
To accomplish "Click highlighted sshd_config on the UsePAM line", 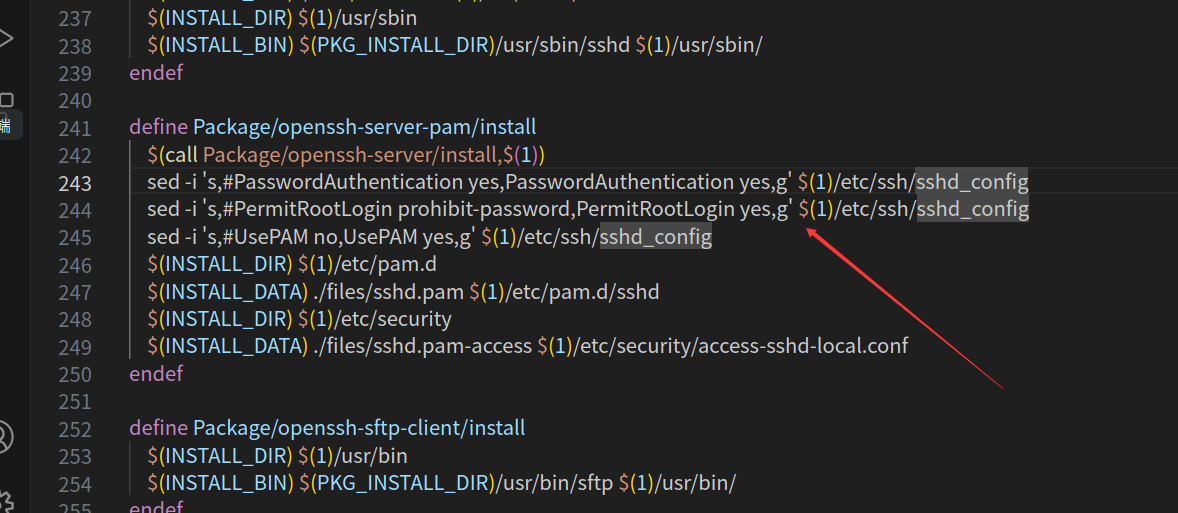I will (655, 237).
